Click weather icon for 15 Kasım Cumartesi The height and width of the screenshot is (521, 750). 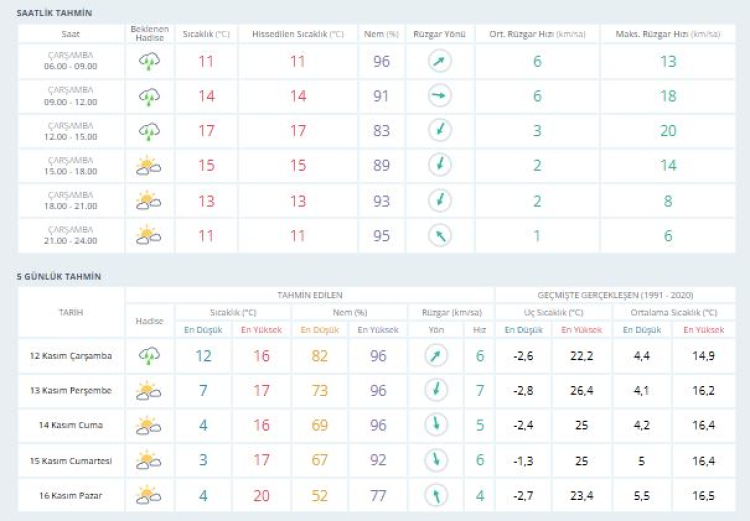149,461
